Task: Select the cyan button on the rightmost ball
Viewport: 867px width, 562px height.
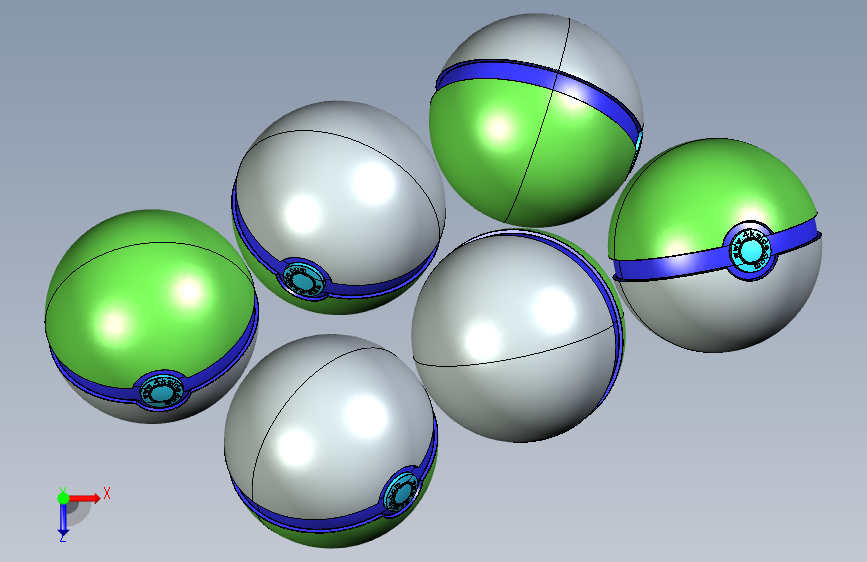Action: click(x=750, y=251)
